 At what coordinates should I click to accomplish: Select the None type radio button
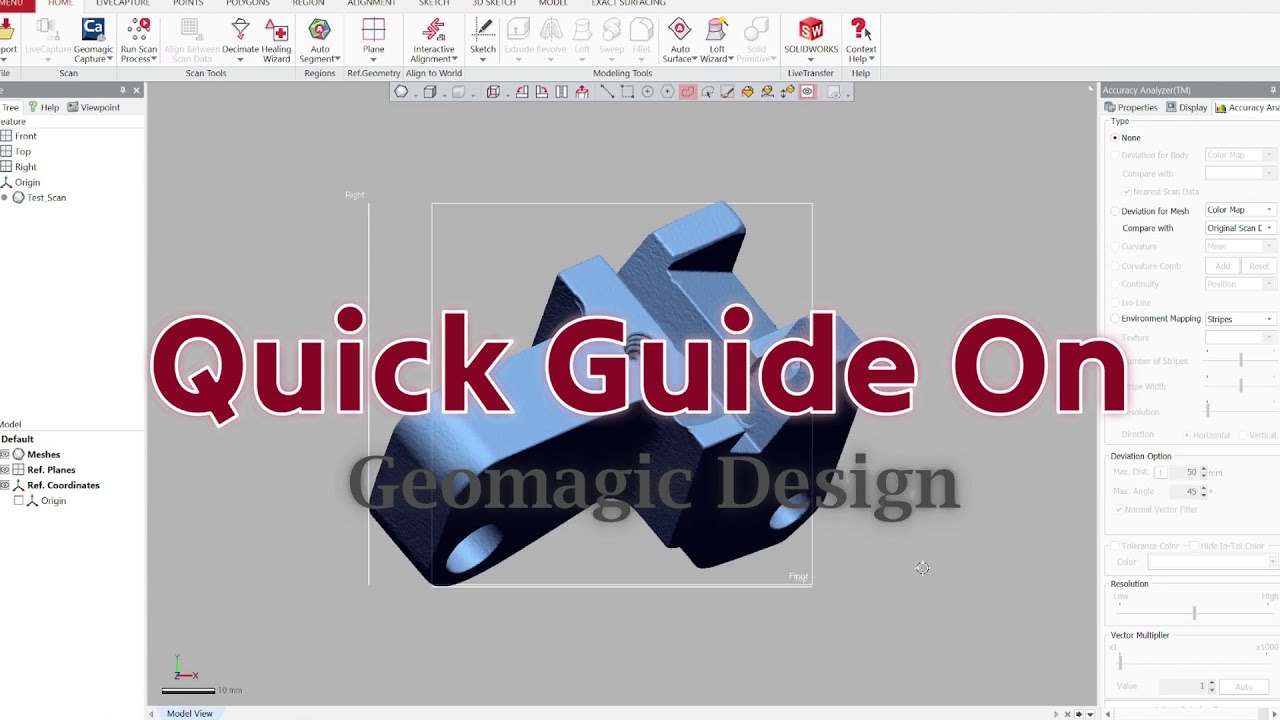[1115, 138]
